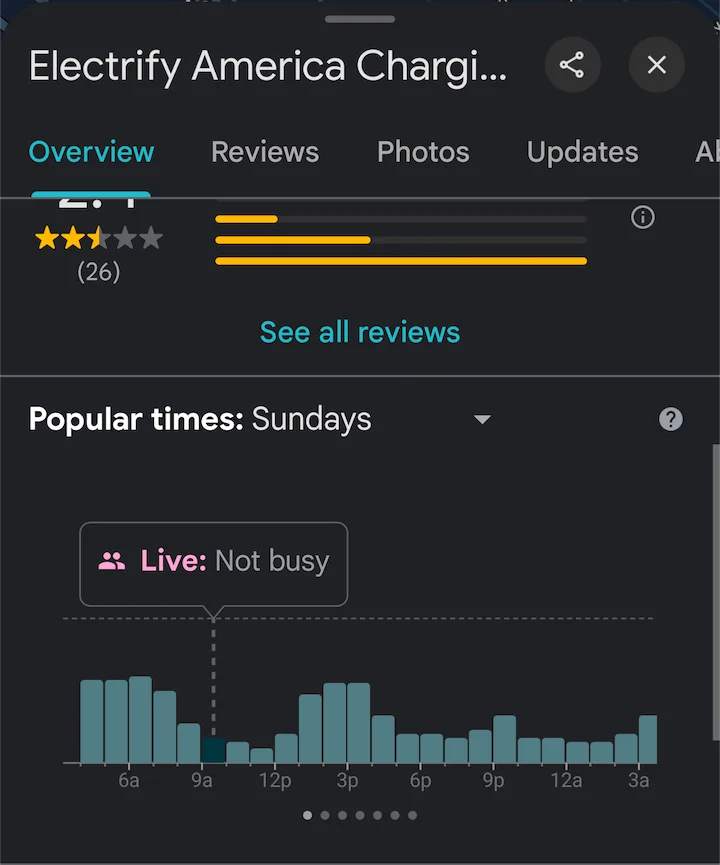Tap the star rating icons

(x=99, y=238)
